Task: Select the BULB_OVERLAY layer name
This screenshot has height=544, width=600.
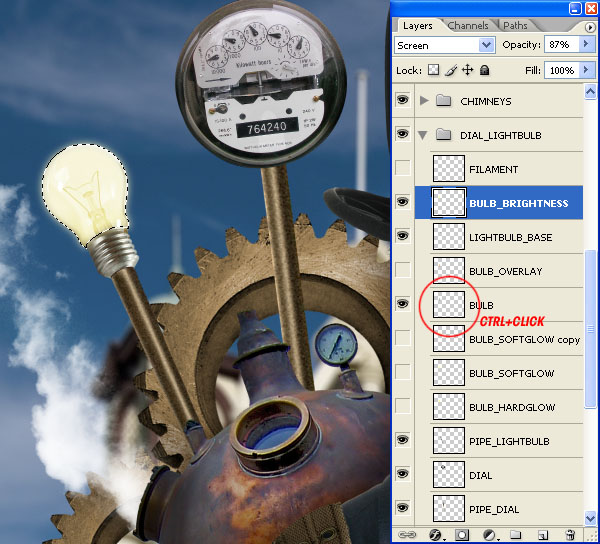Action: [505, 271]
